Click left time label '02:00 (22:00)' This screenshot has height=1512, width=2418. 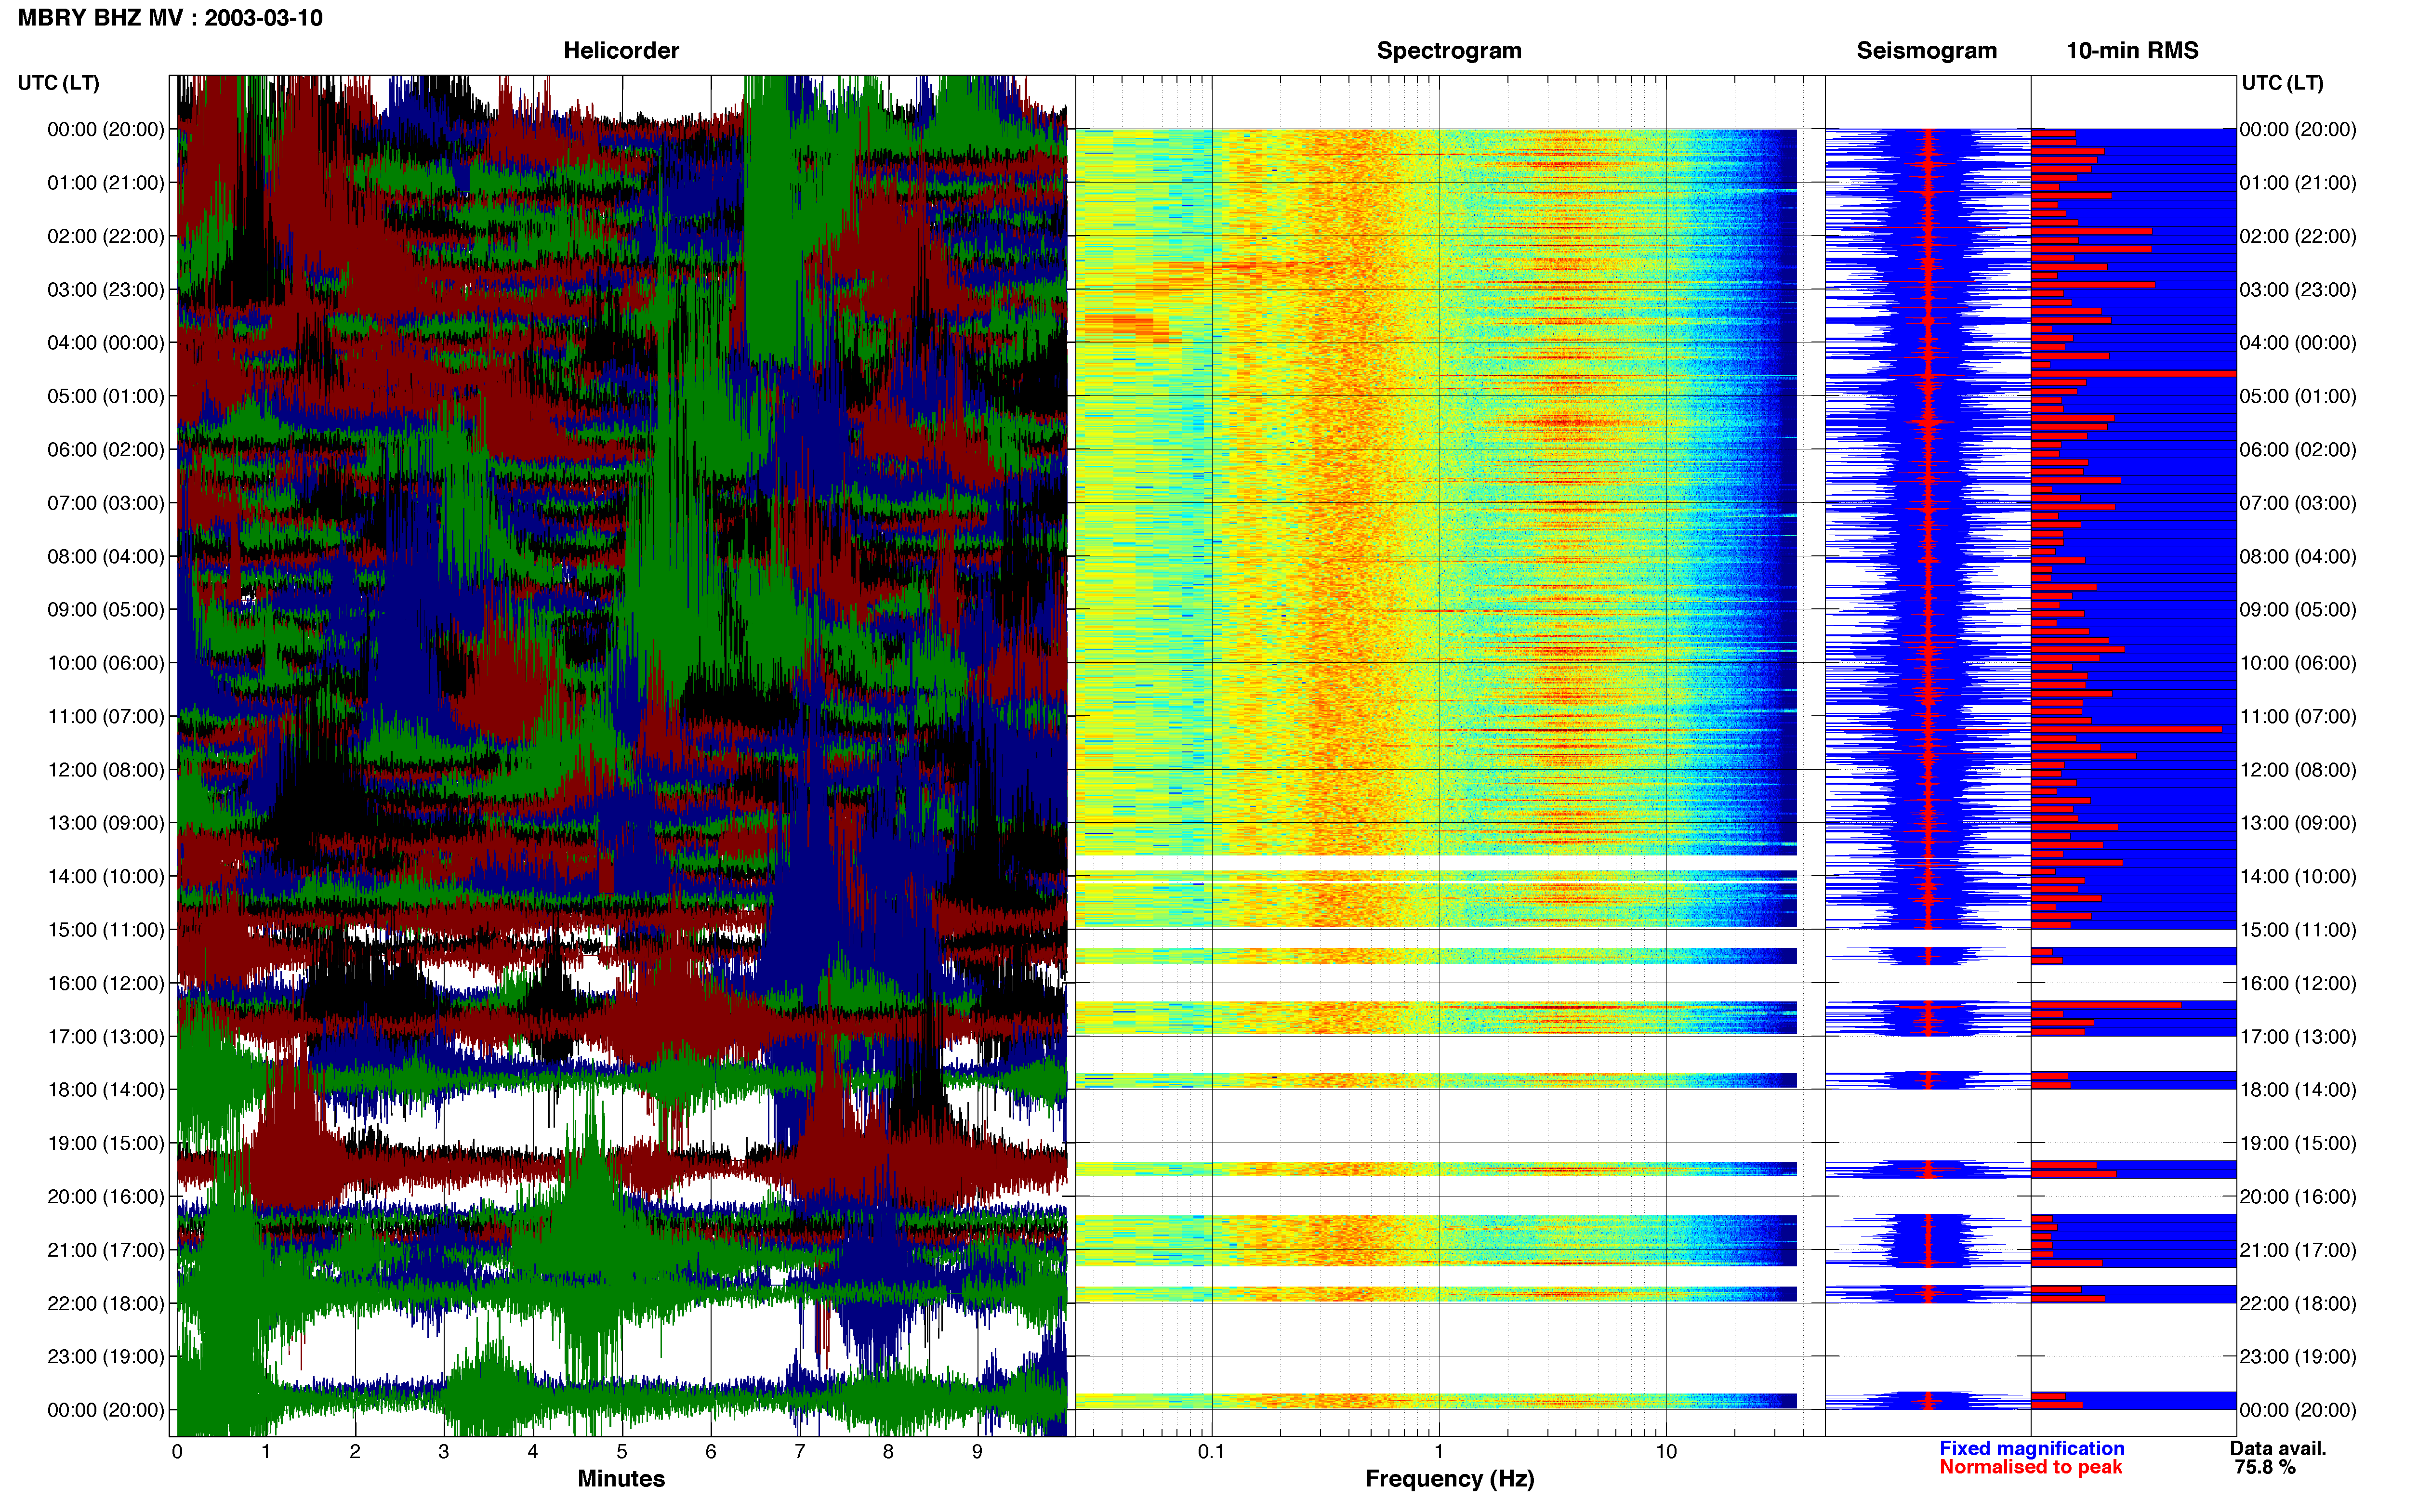pos(106,236)
